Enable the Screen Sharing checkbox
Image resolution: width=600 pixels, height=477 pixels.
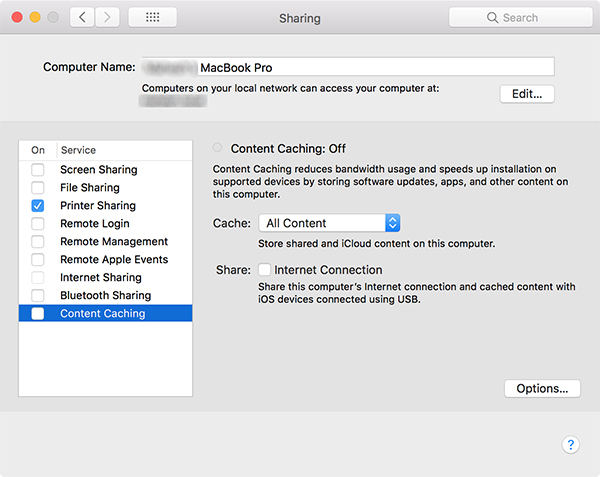pyautogui.click(x=38, y=169)
